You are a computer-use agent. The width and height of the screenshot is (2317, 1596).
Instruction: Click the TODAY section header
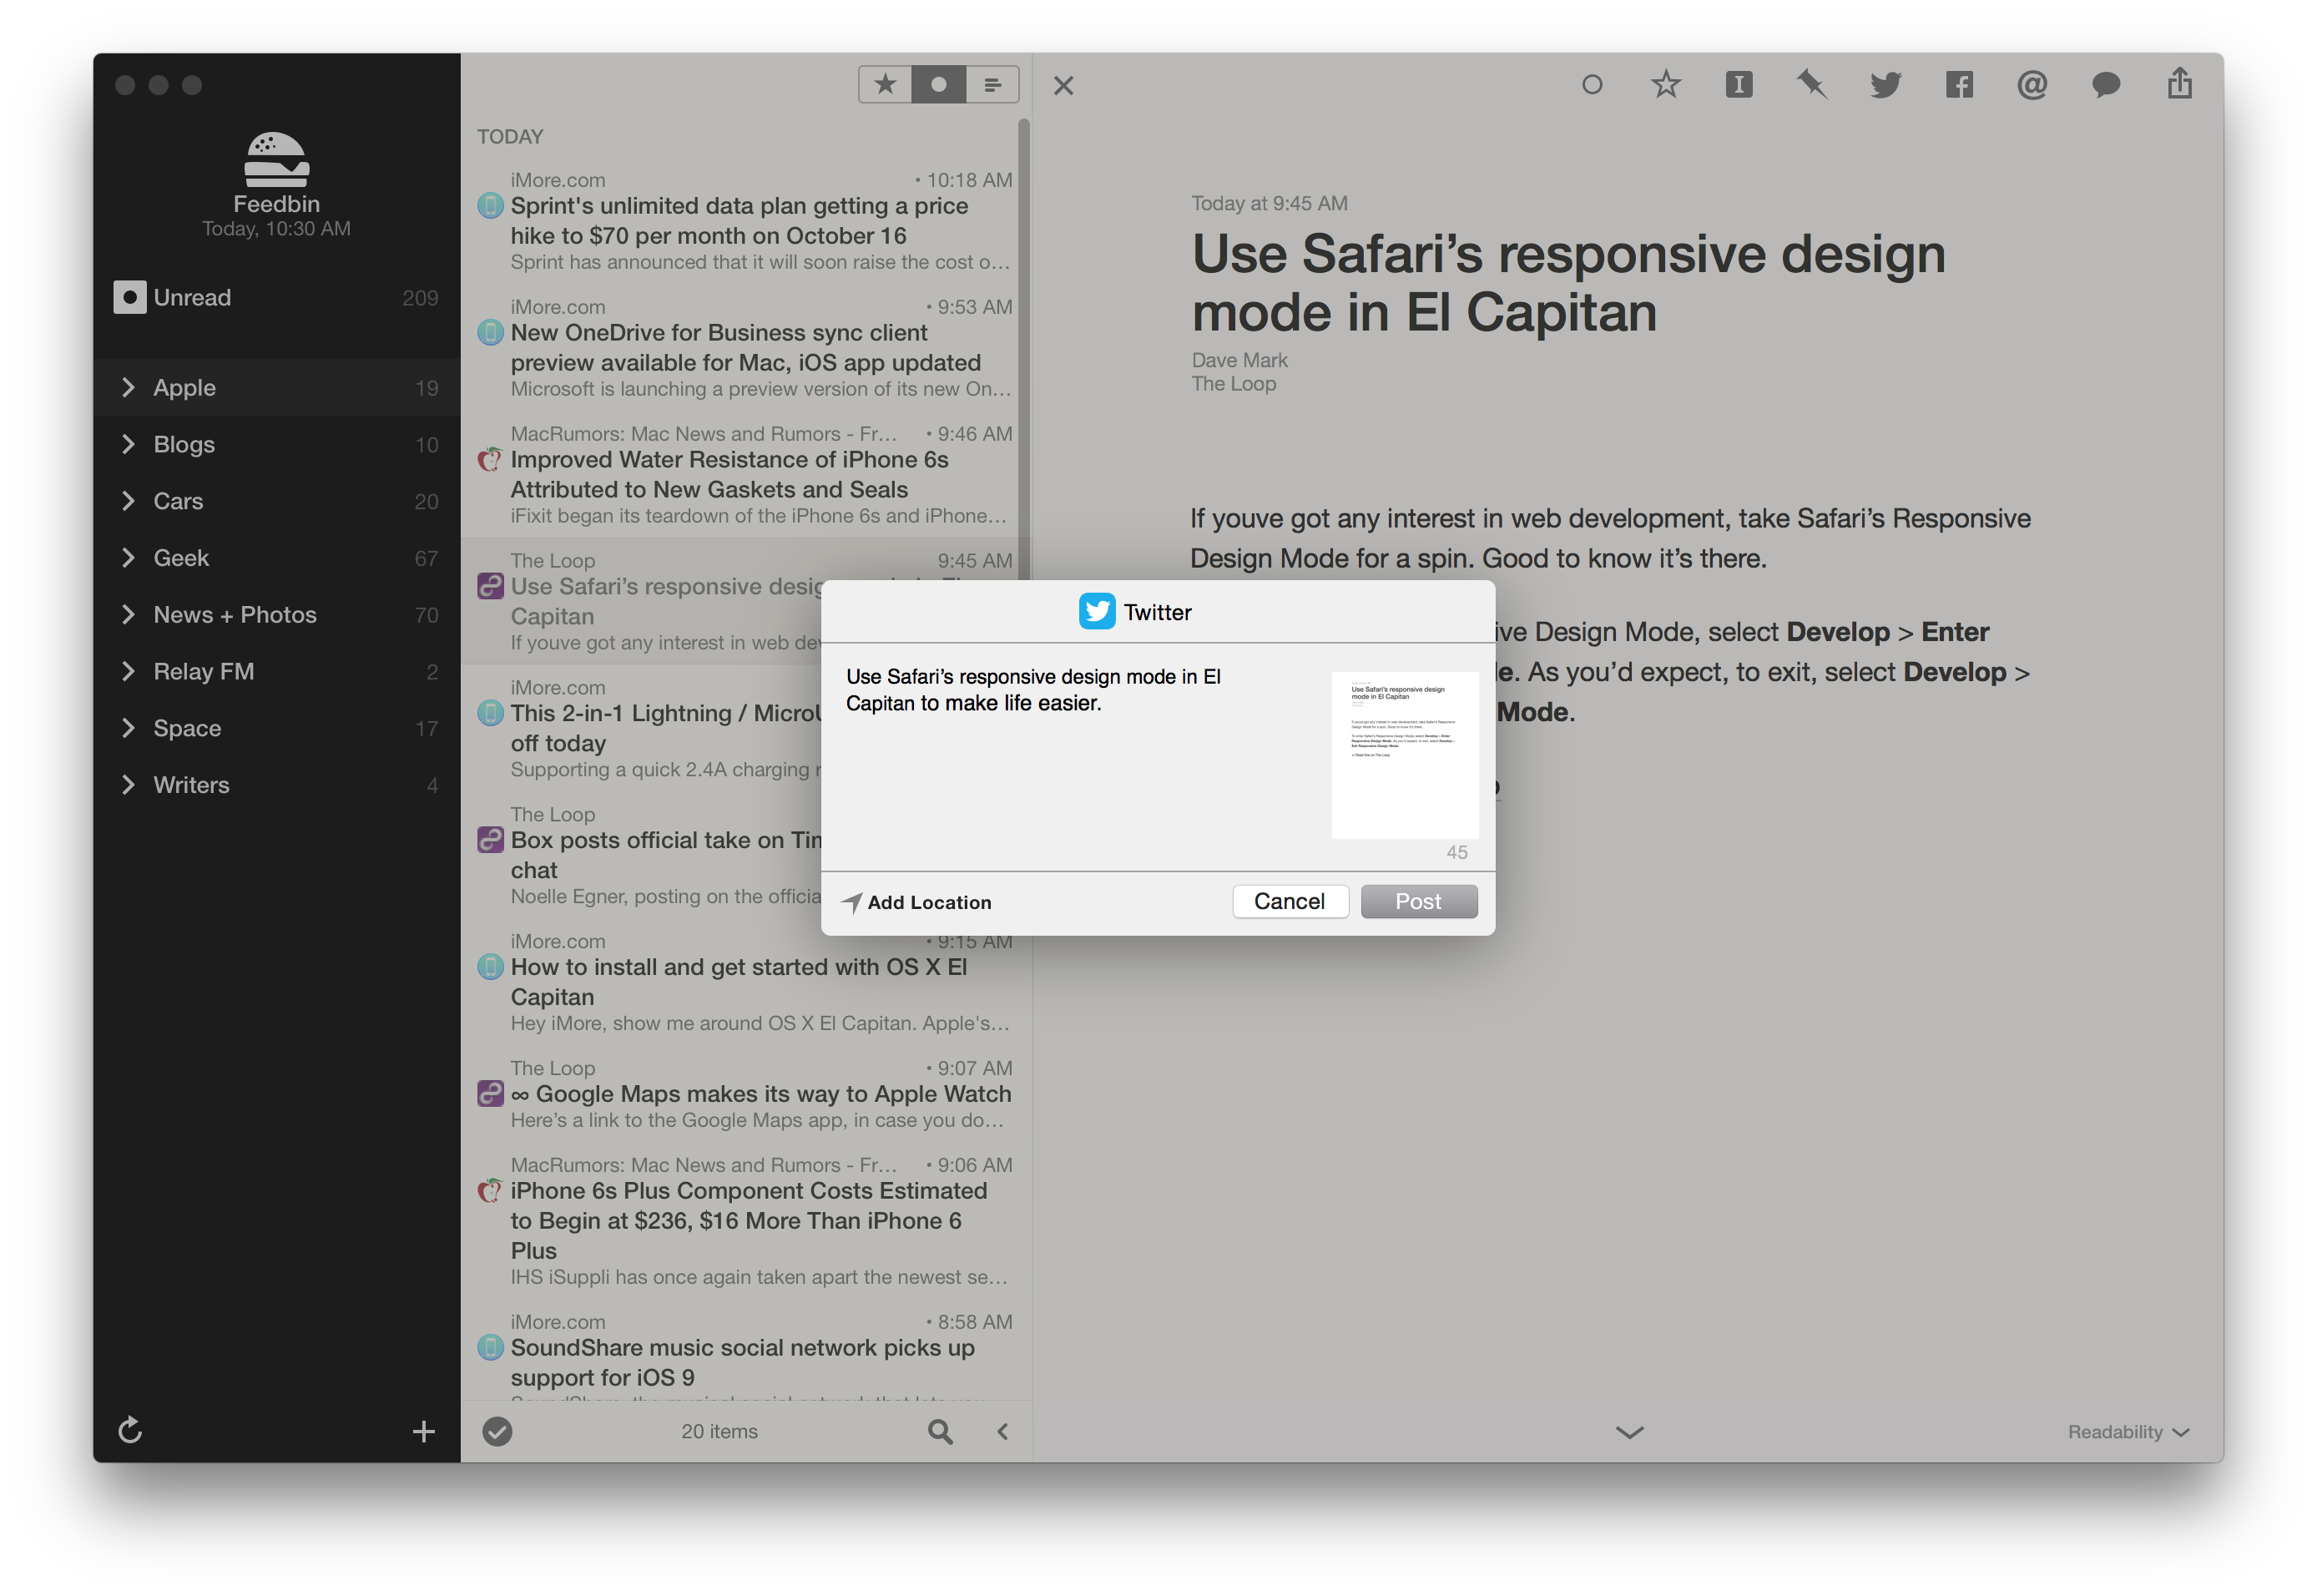click(509, 136)
